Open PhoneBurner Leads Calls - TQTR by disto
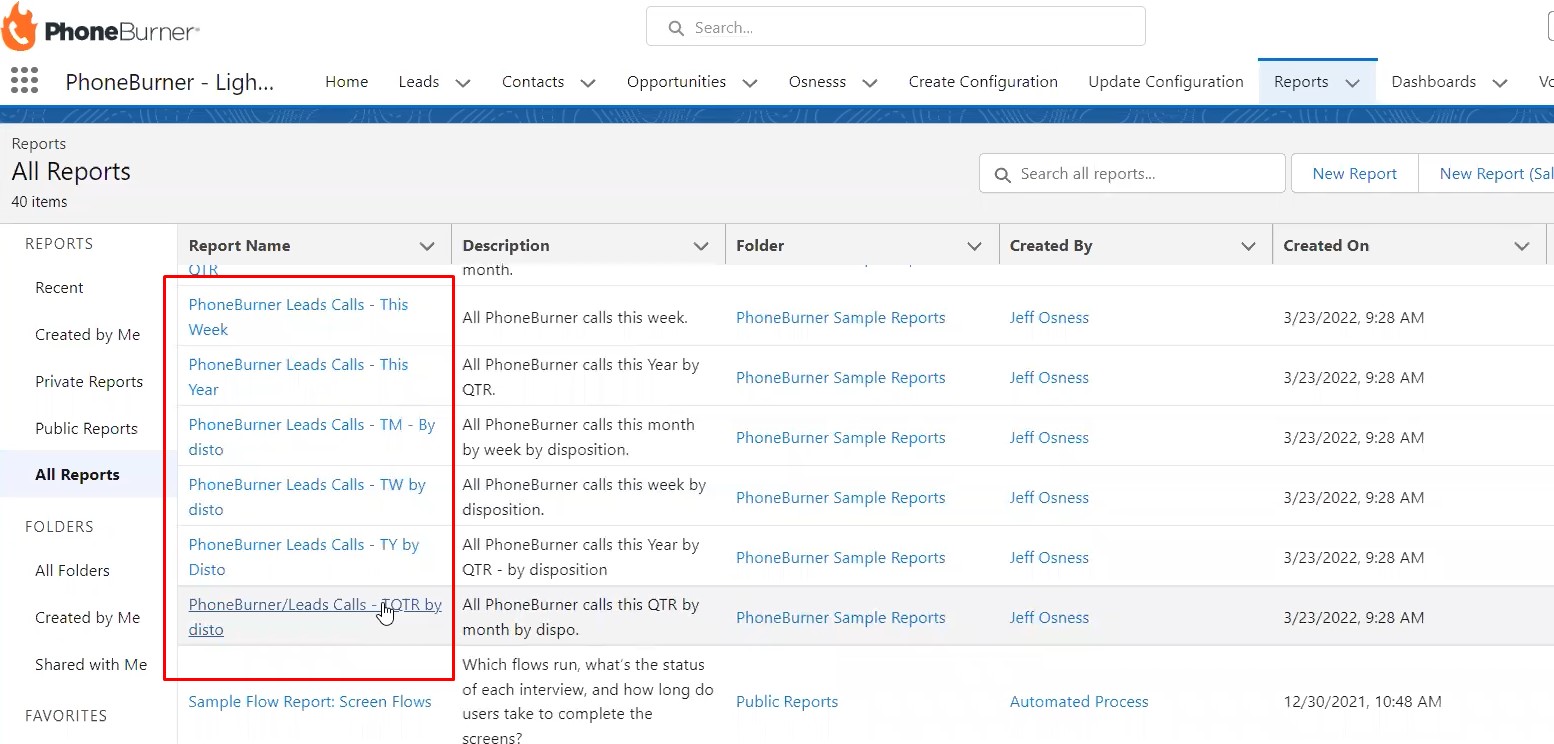Screen dimensions: 1554x744 click(315, 617)
